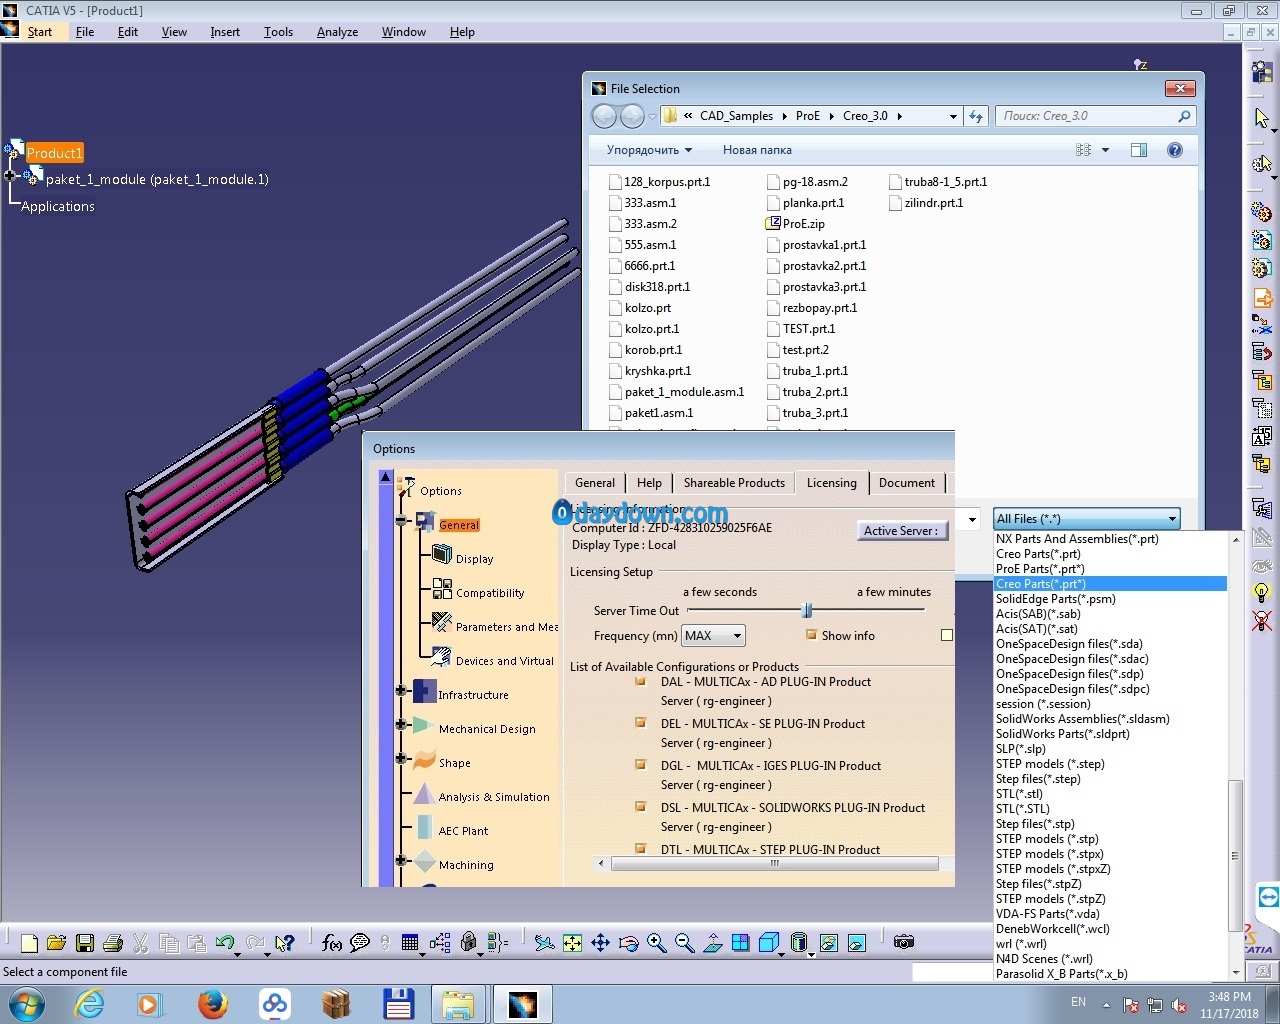Open the Tools menu
The height and width of the screenshot is (1024, 1280).
coord(278,32)
